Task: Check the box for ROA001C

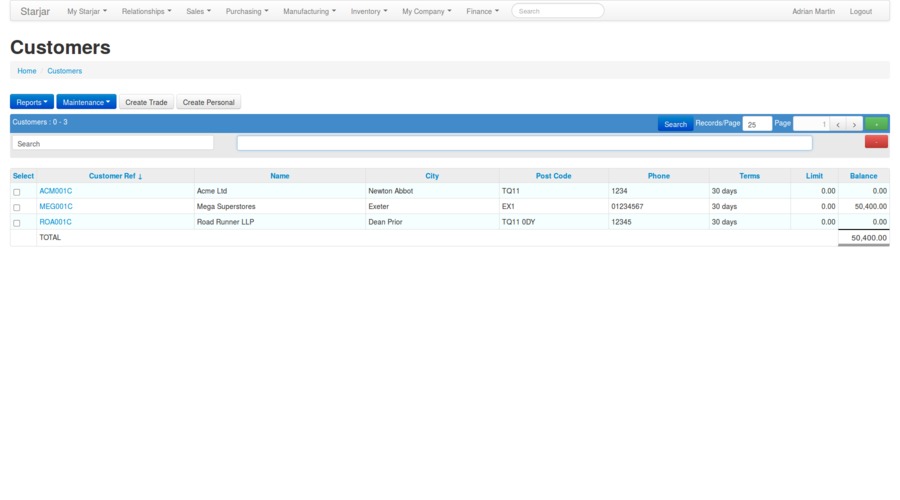Action: 16,223
